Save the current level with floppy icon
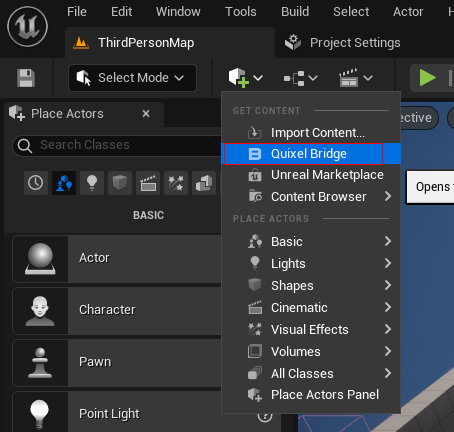 pyautogui.click(x=26, y=78)
